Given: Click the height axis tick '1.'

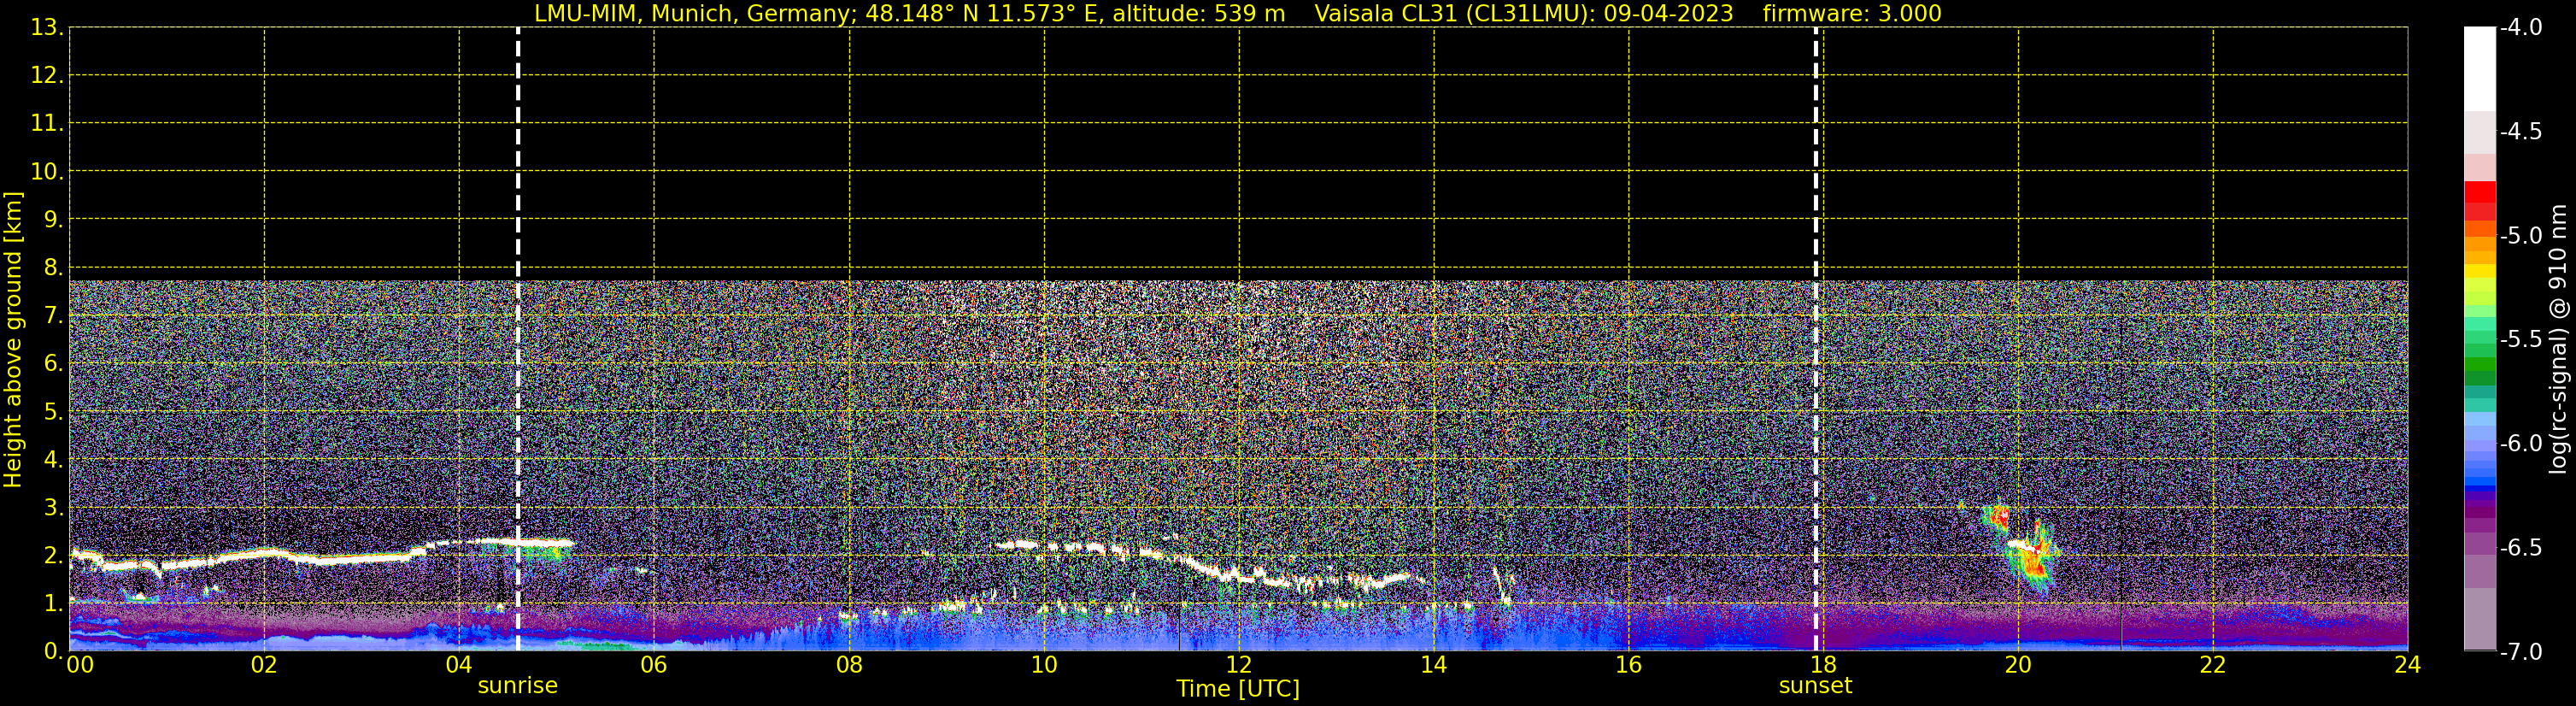Looking at the screenshot, I should coord(54,604).
